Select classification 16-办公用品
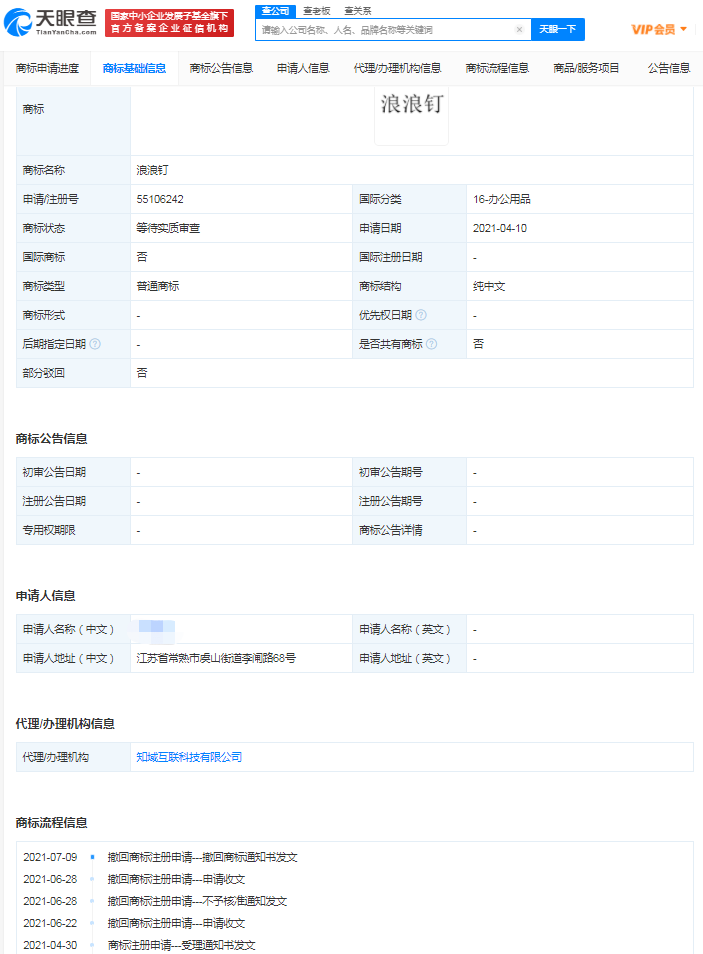 click(x=502, y=199)
